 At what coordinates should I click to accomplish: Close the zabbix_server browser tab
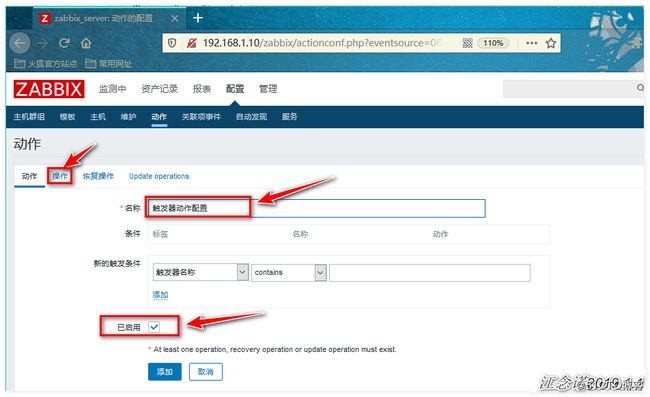tap(175, 18)
